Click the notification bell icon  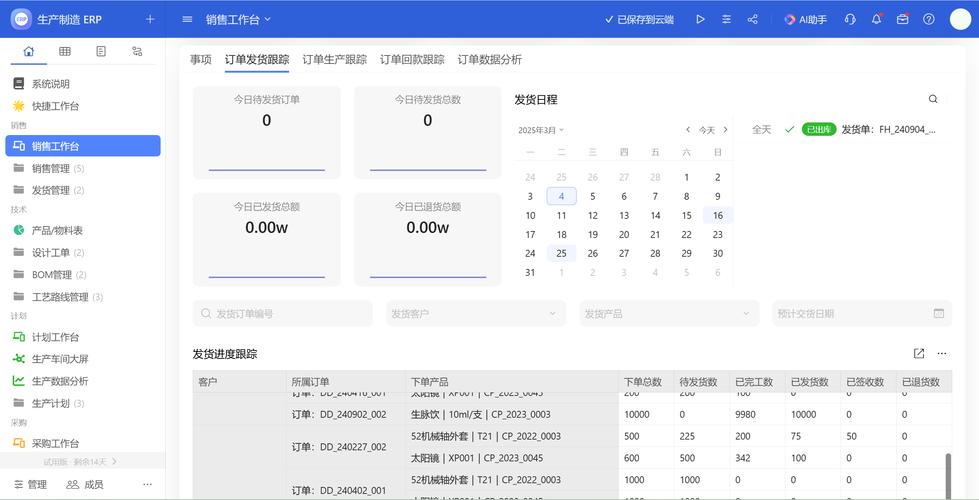pyautogui.click(x=877, y=19)
